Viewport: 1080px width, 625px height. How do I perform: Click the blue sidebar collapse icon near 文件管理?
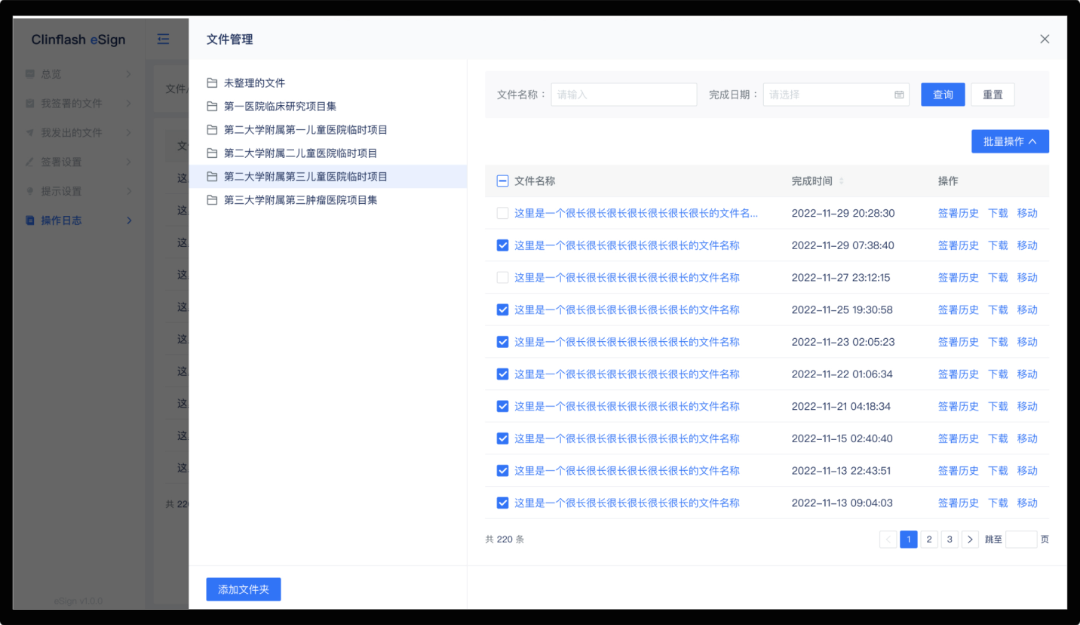click(x=163, y=39)
